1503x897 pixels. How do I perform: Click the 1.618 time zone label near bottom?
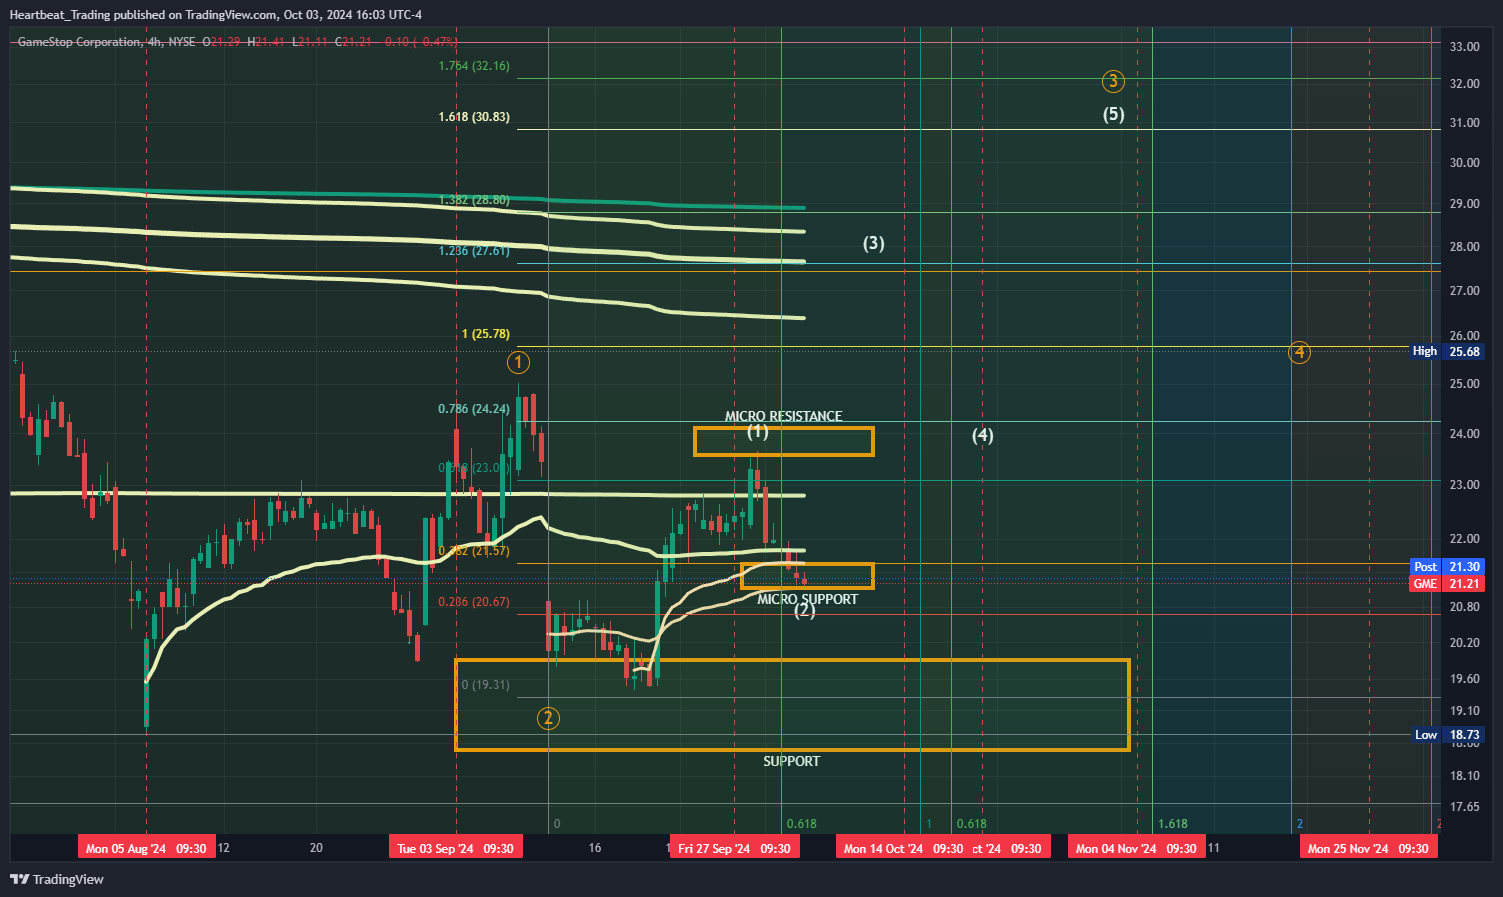tap(1173, 824)
